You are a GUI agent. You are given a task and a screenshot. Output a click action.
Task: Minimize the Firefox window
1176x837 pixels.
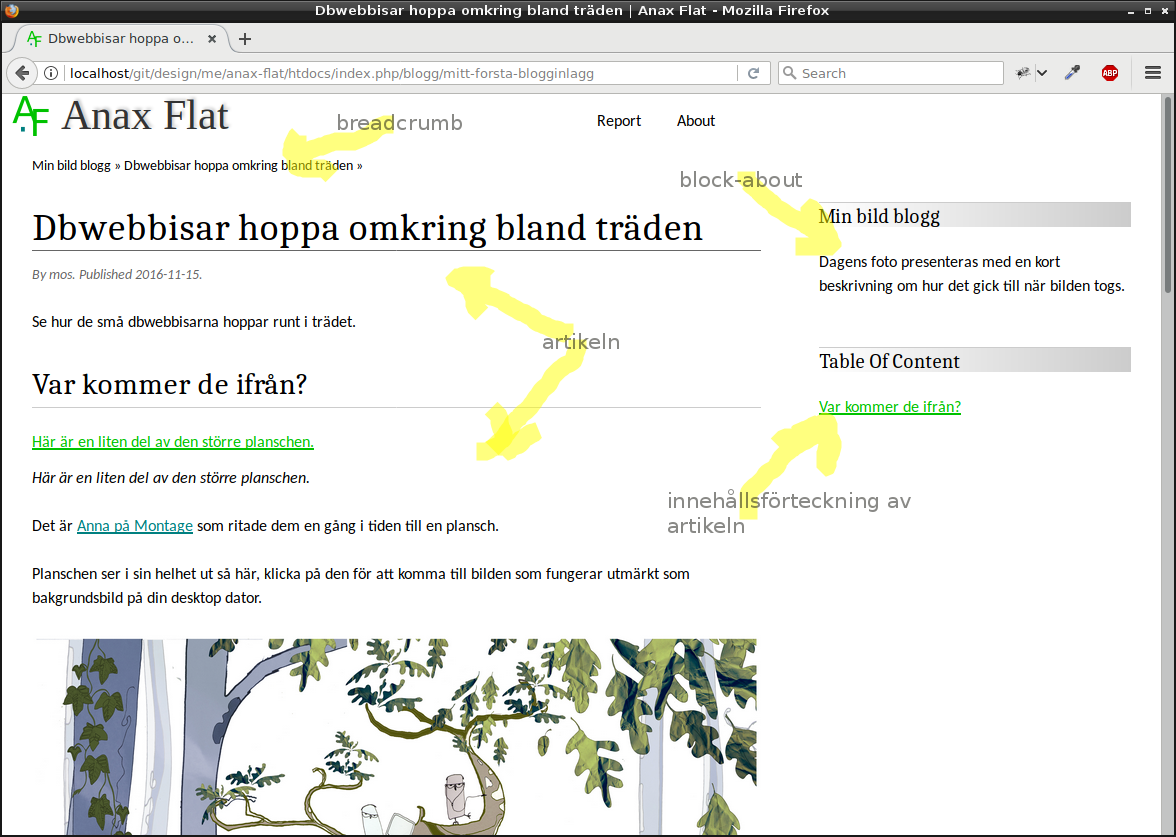coord(1131,11)
